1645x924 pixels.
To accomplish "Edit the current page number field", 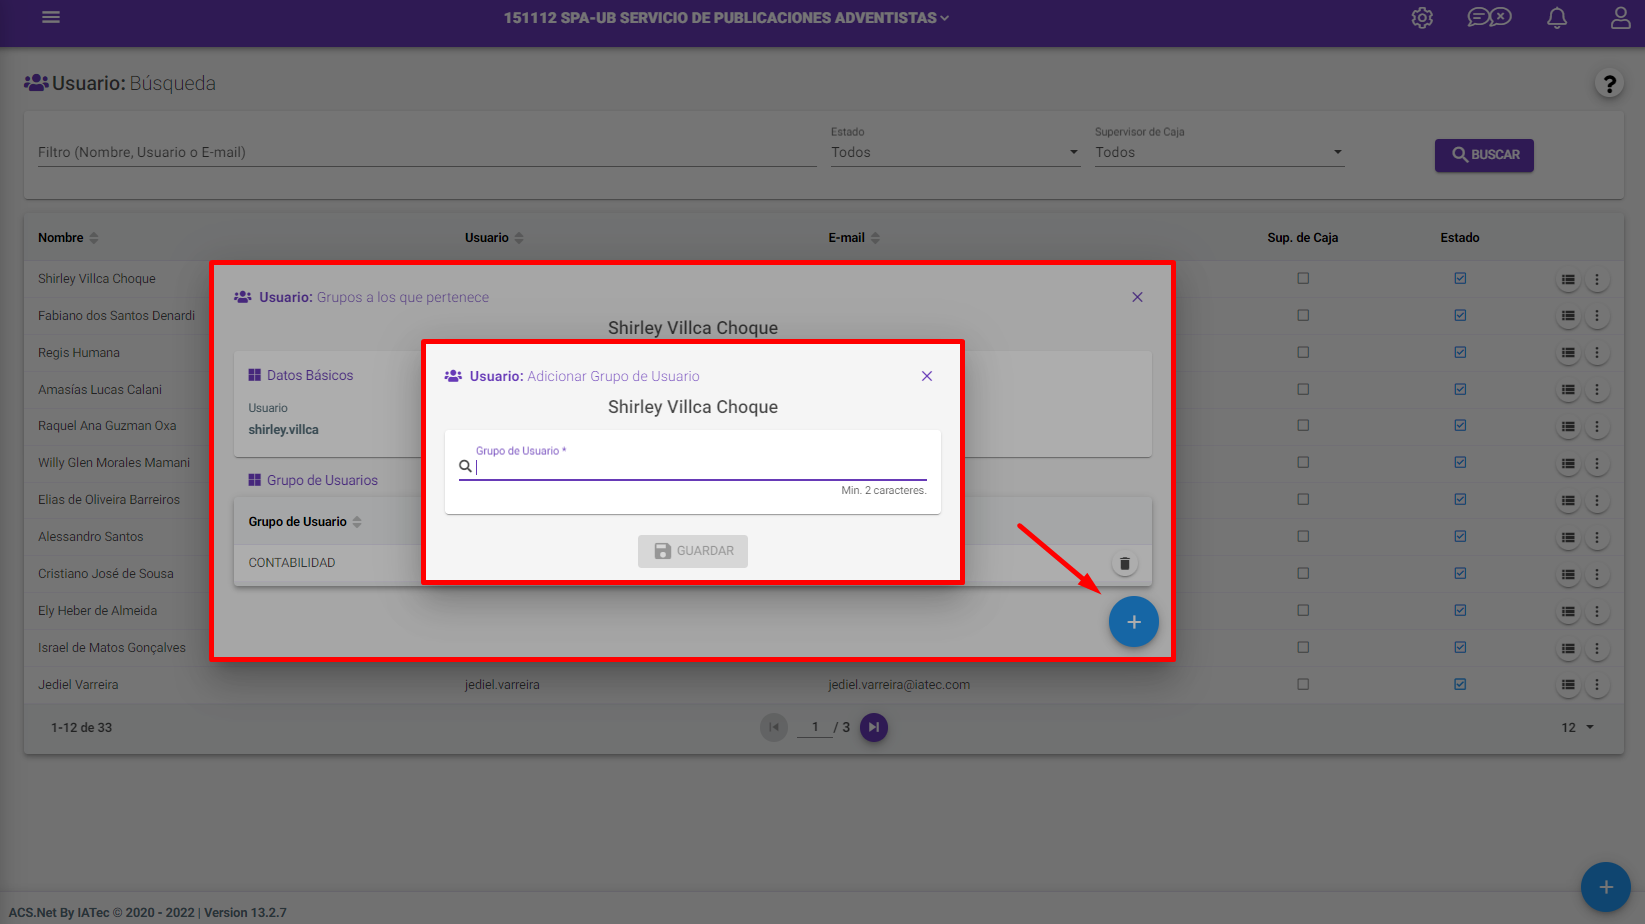I will (x=815, y=727).
